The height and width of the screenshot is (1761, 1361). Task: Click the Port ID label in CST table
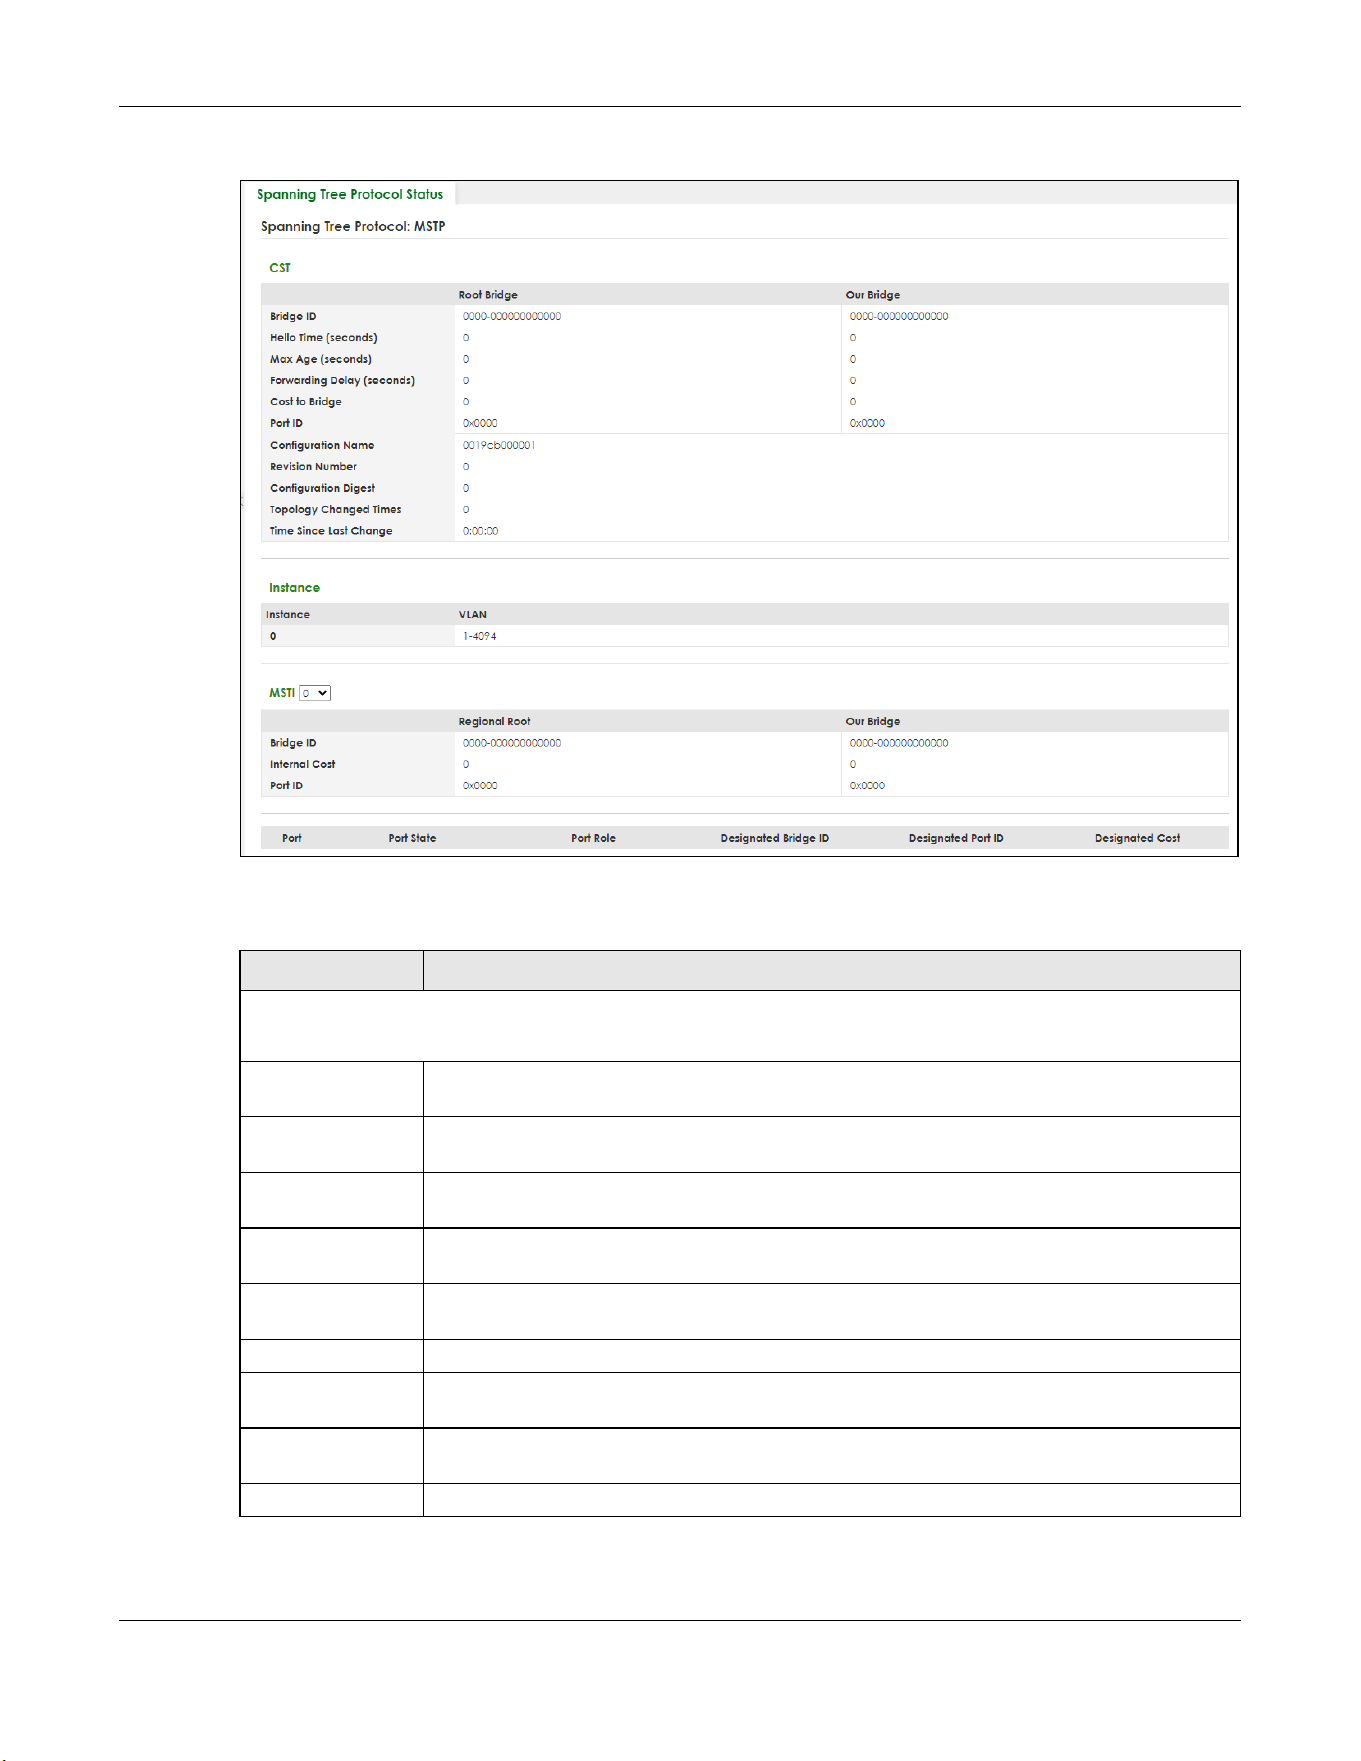pyautogui.click(x=286, y=424)
